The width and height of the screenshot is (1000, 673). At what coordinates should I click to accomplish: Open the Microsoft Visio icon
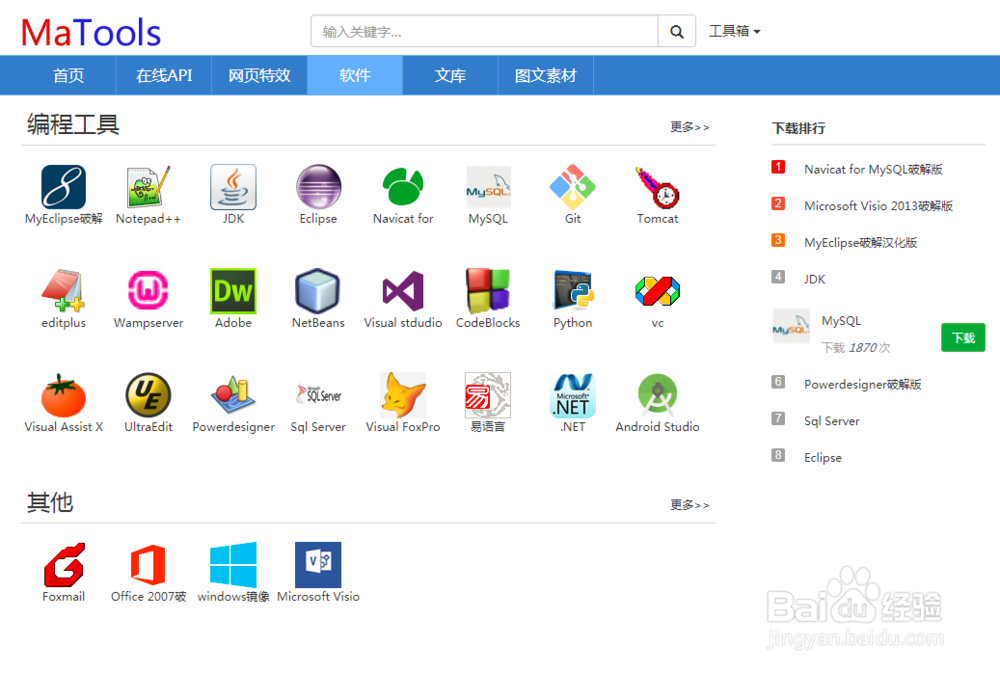[x=318, y=565]
